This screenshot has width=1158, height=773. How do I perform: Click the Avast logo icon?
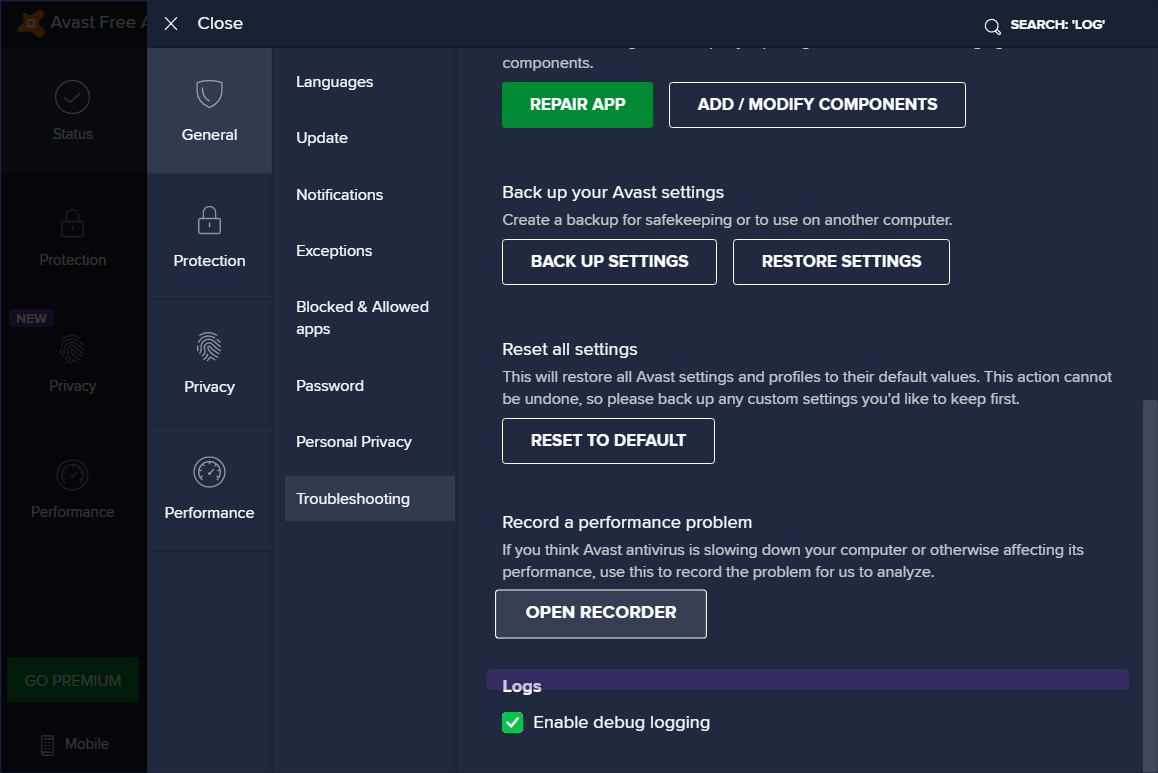pos(30,24)
